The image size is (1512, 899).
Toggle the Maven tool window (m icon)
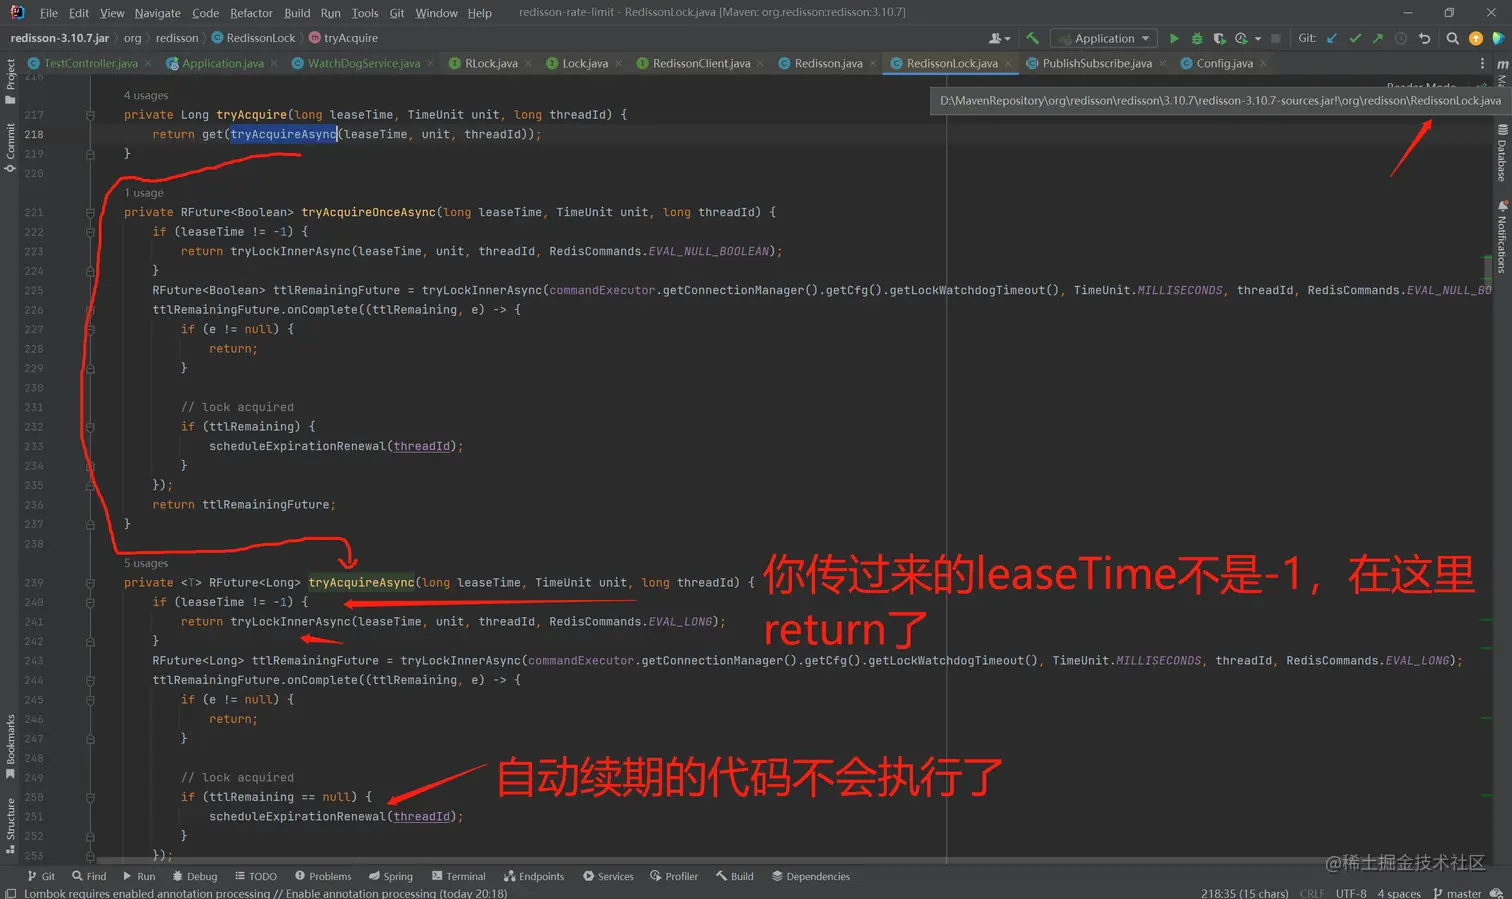click(x=1502, y=64)
